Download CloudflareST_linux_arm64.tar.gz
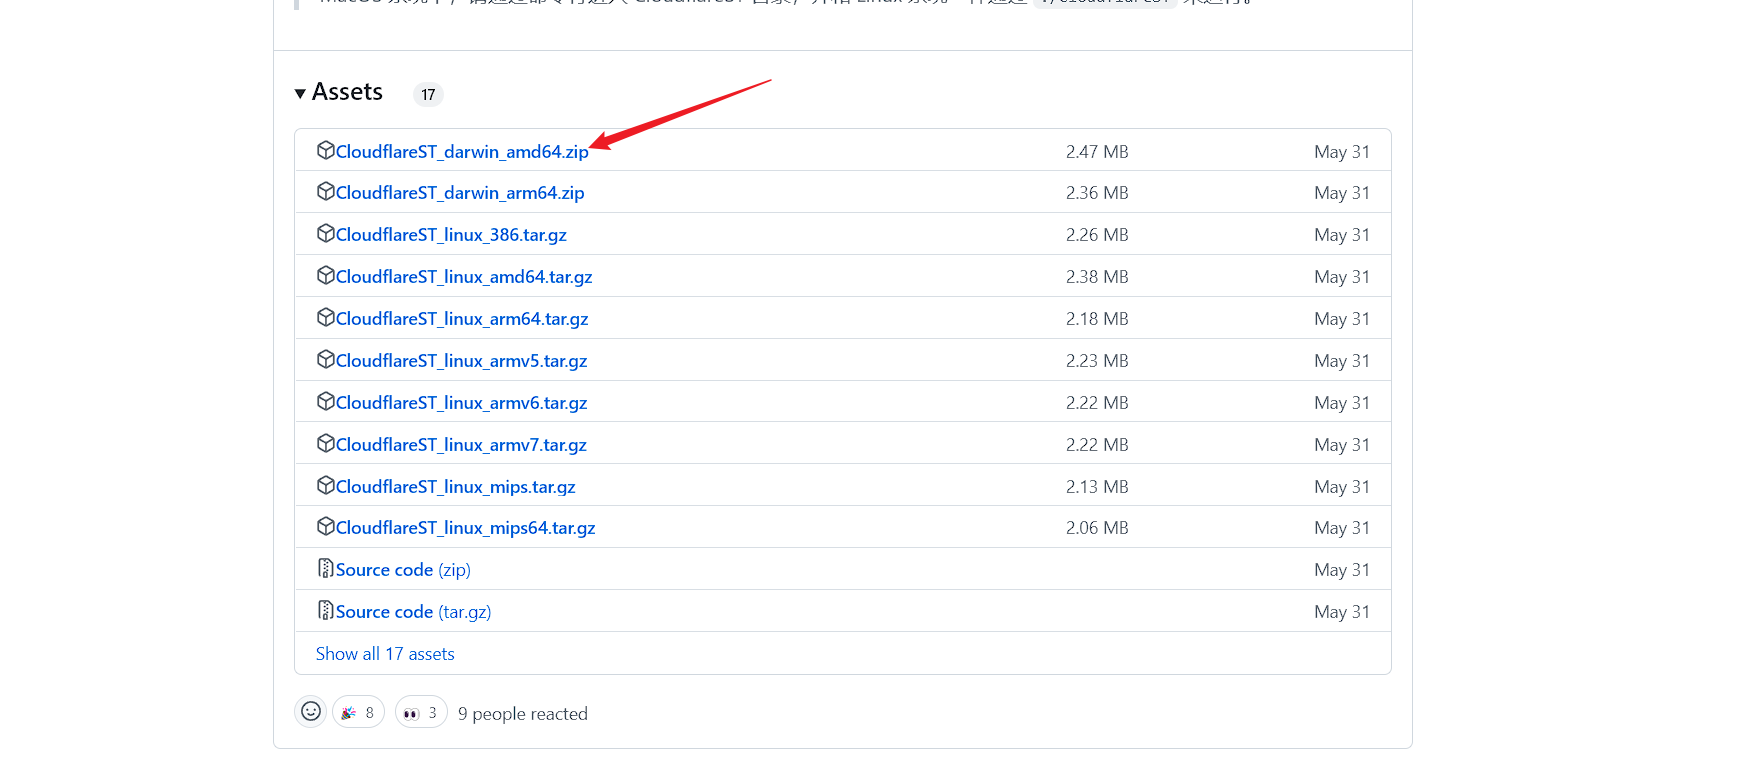Image resolution: width=1748 pixels, height=779 pixels. tap(462, 319)
